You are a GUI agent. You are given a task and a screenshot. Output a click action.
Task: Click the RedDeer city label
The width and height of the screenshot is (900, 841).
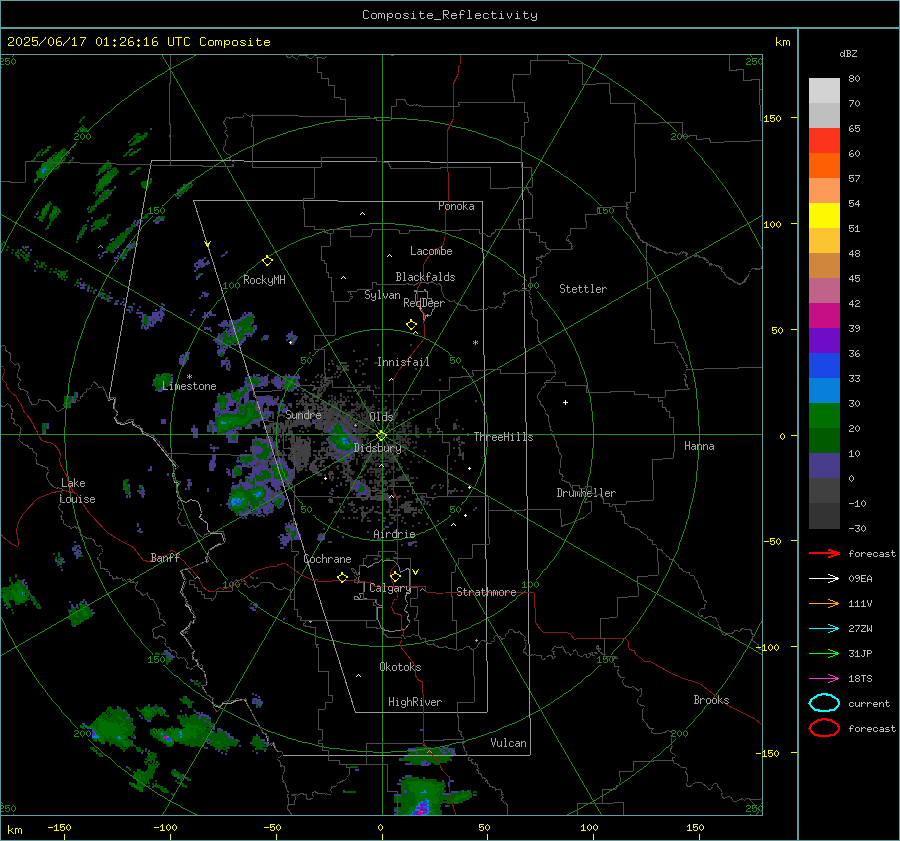[x=424, y=303]
